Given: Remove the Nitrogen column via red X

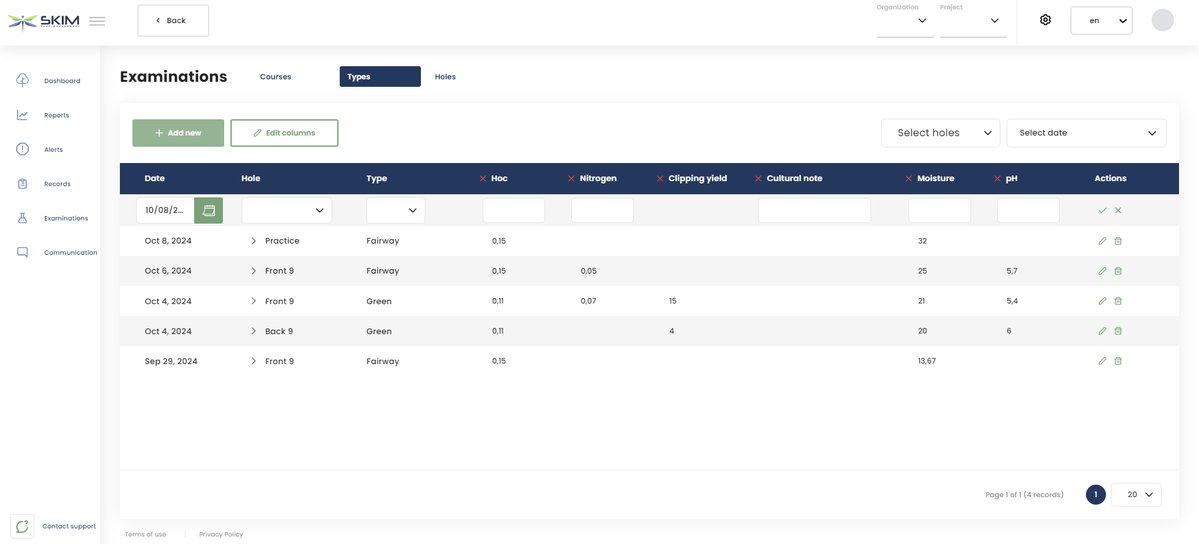Looking at the screenshot, I should pos(571,178).
